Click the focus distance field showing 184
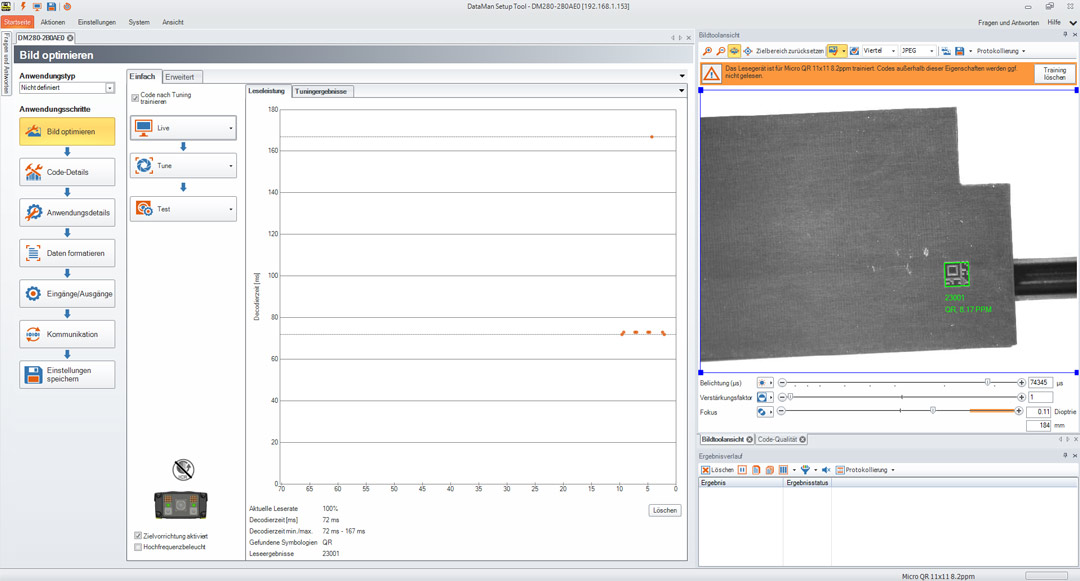Image resolution: width=1080 pixels, height=581 pixels. pyautogui.click(x=1040, y=425)
